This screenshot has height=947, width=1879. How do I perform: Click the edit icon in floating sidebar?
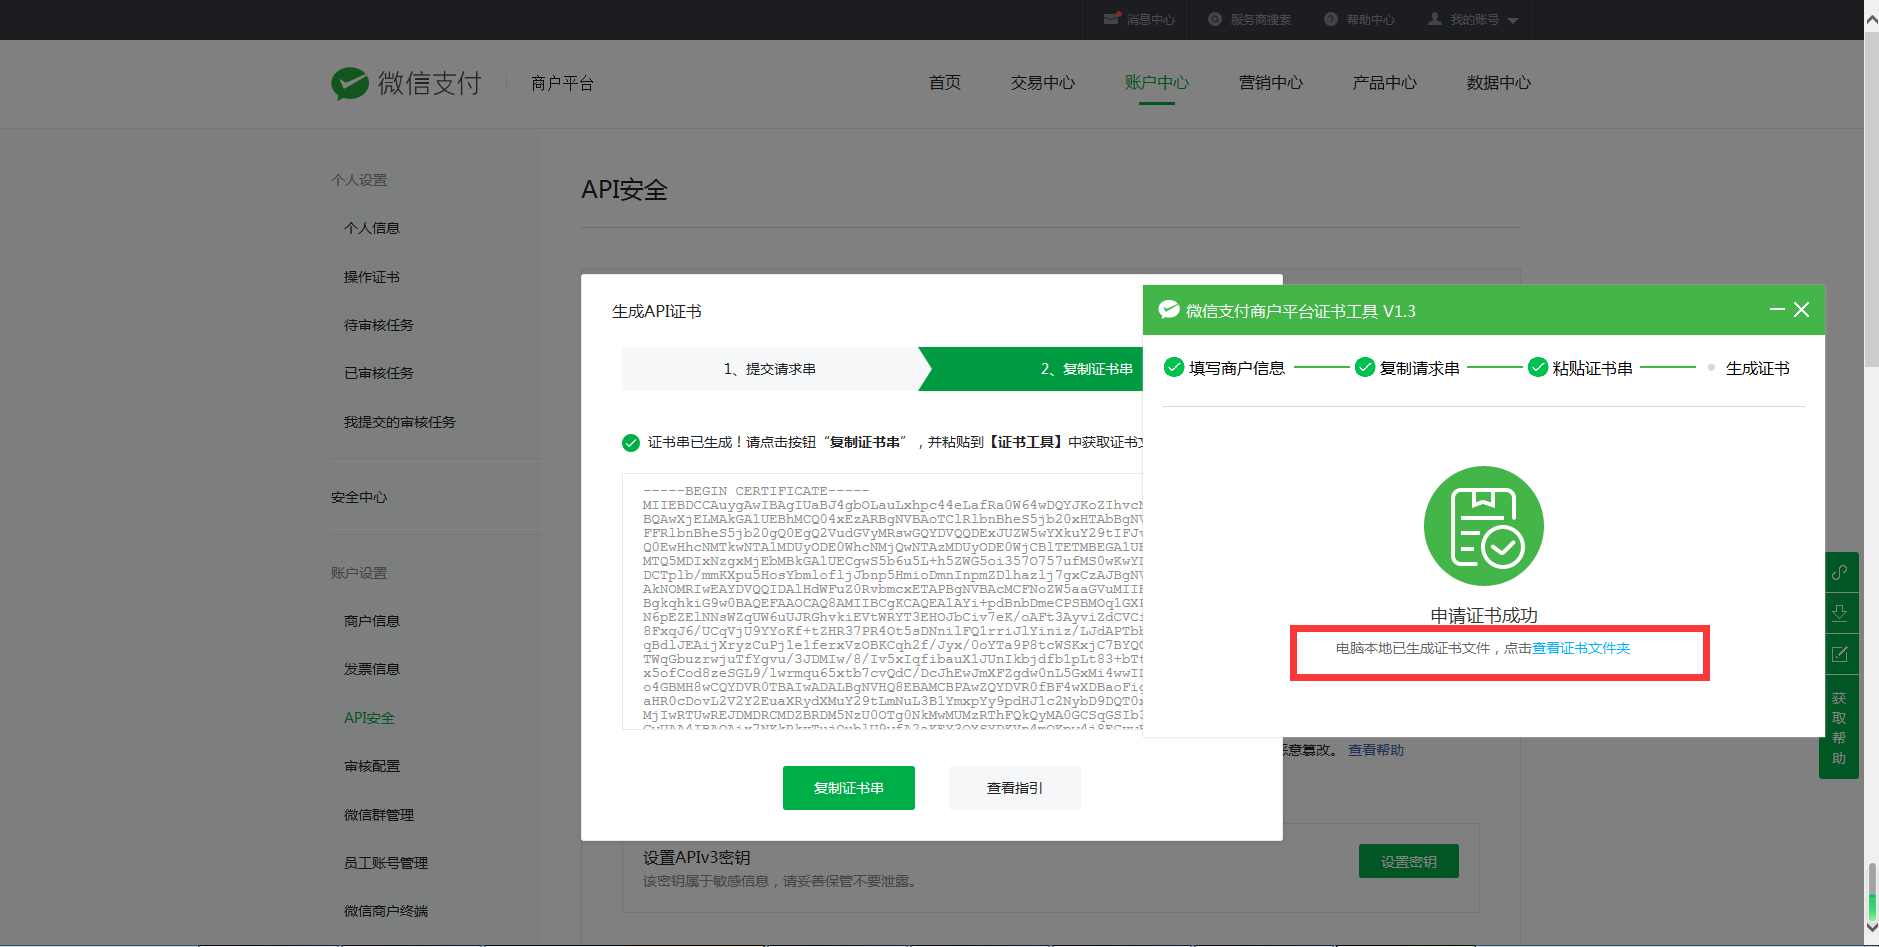[1839, 654]
